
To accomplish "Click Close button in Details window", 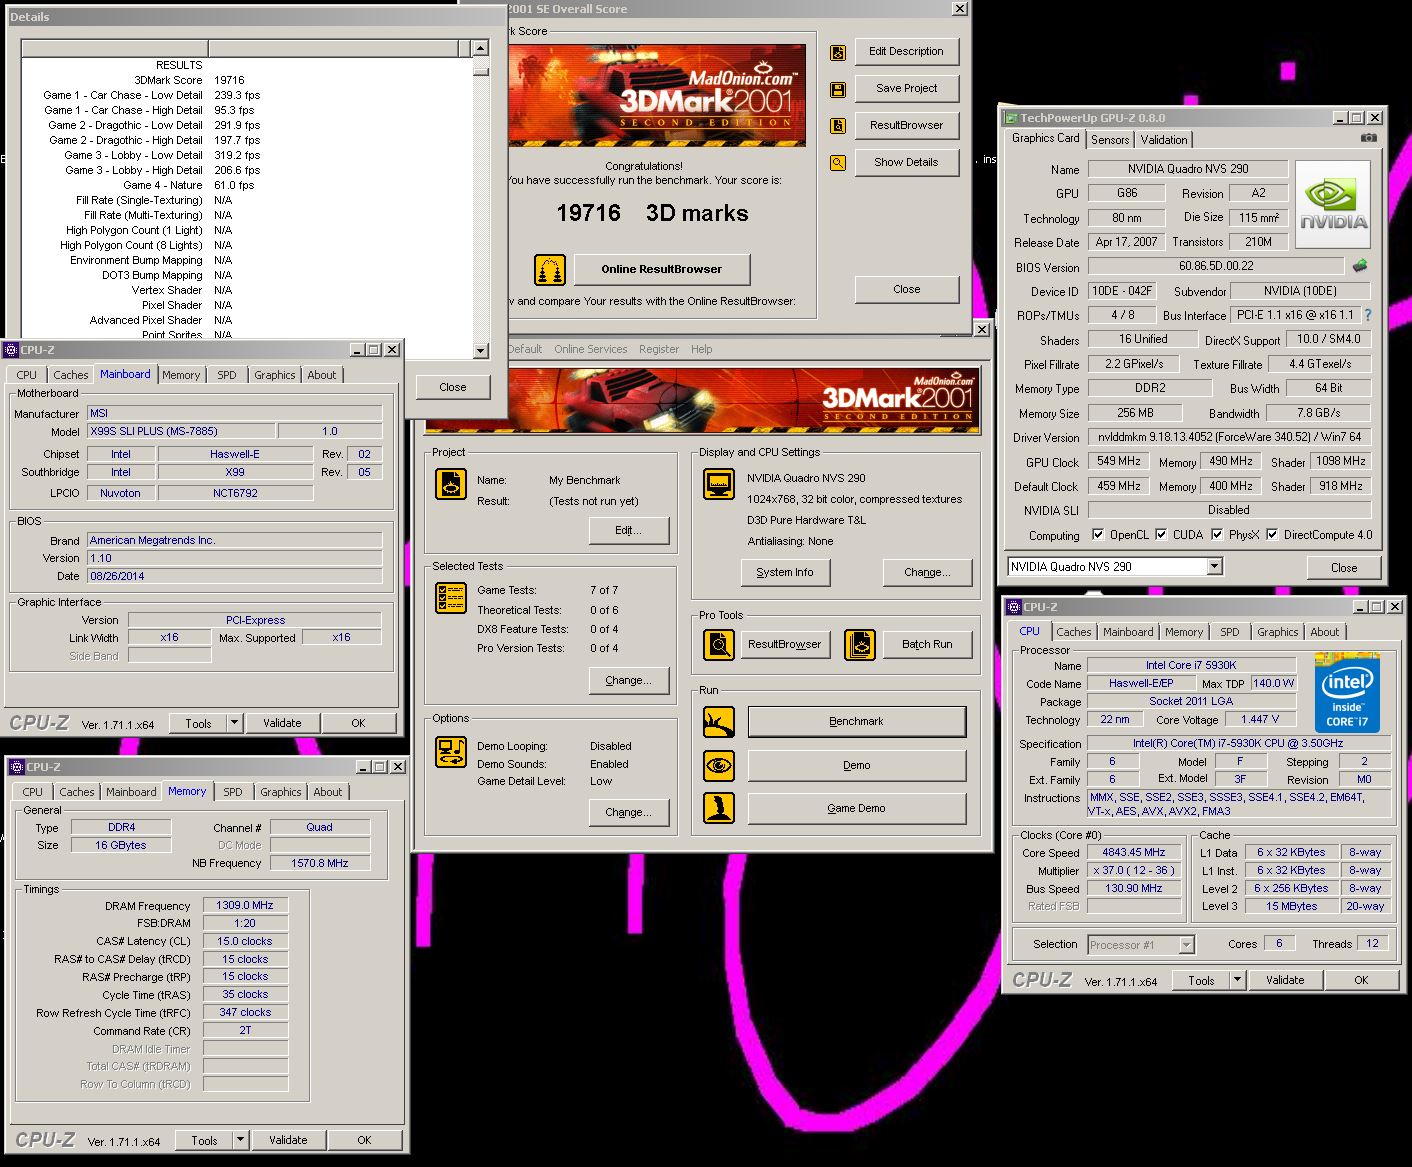I will pos(453,387).
